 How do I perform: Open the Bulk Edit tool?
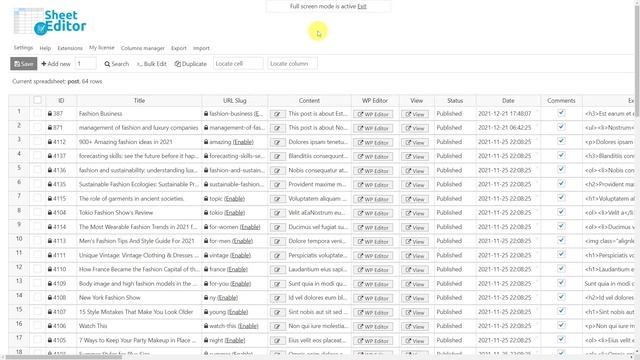pos(151,64)
